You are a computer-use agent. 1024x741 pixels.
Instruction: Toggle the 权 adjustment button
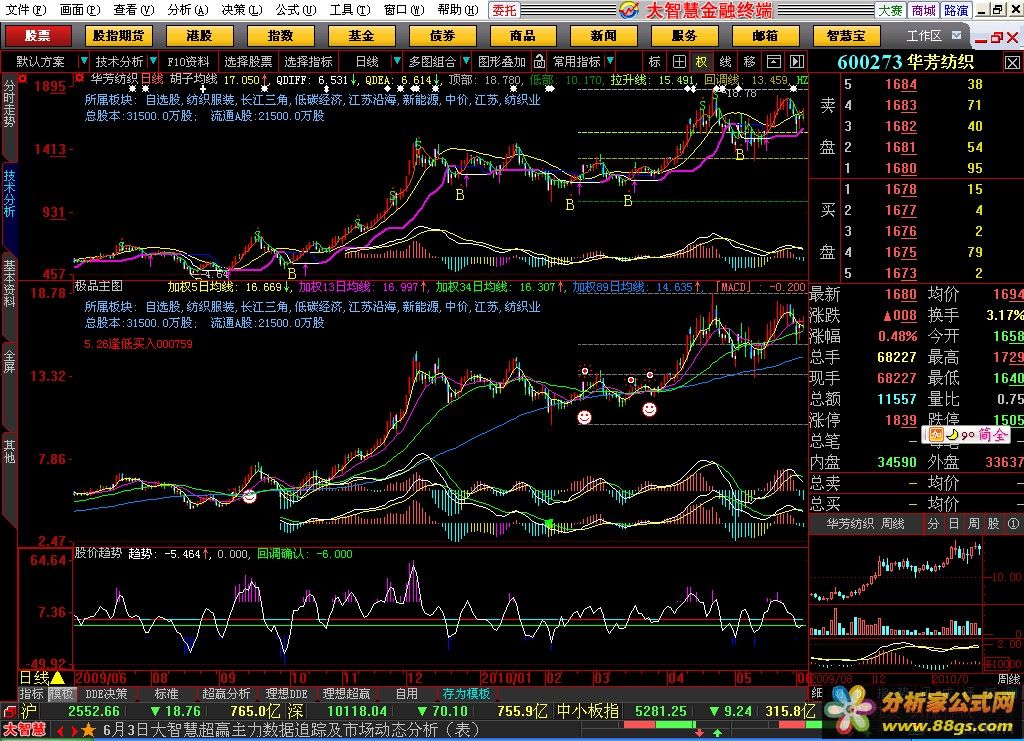tap(702, 61)
